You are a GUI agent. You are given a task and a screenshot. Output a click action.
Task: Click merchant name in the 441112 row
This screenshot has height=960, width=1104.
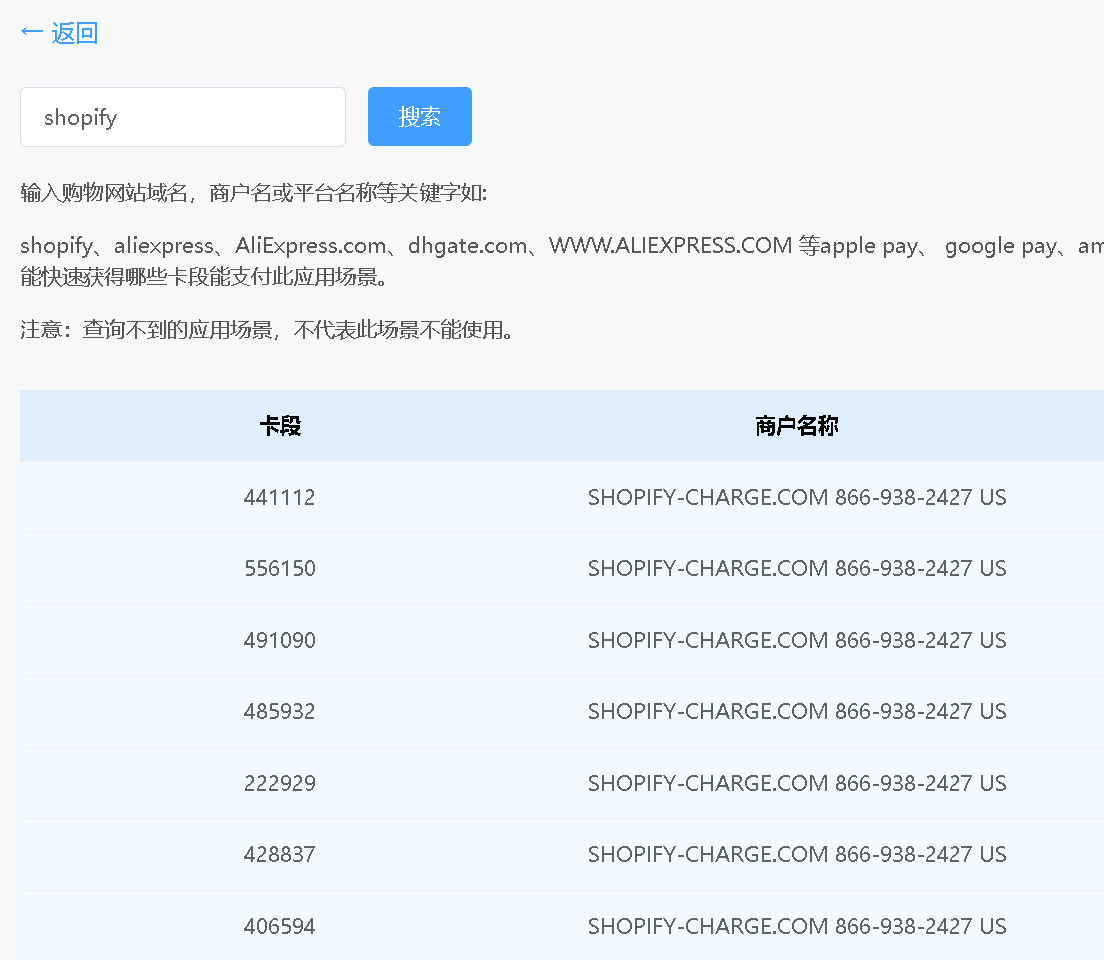pyautogui.click(x=797, y=497)
